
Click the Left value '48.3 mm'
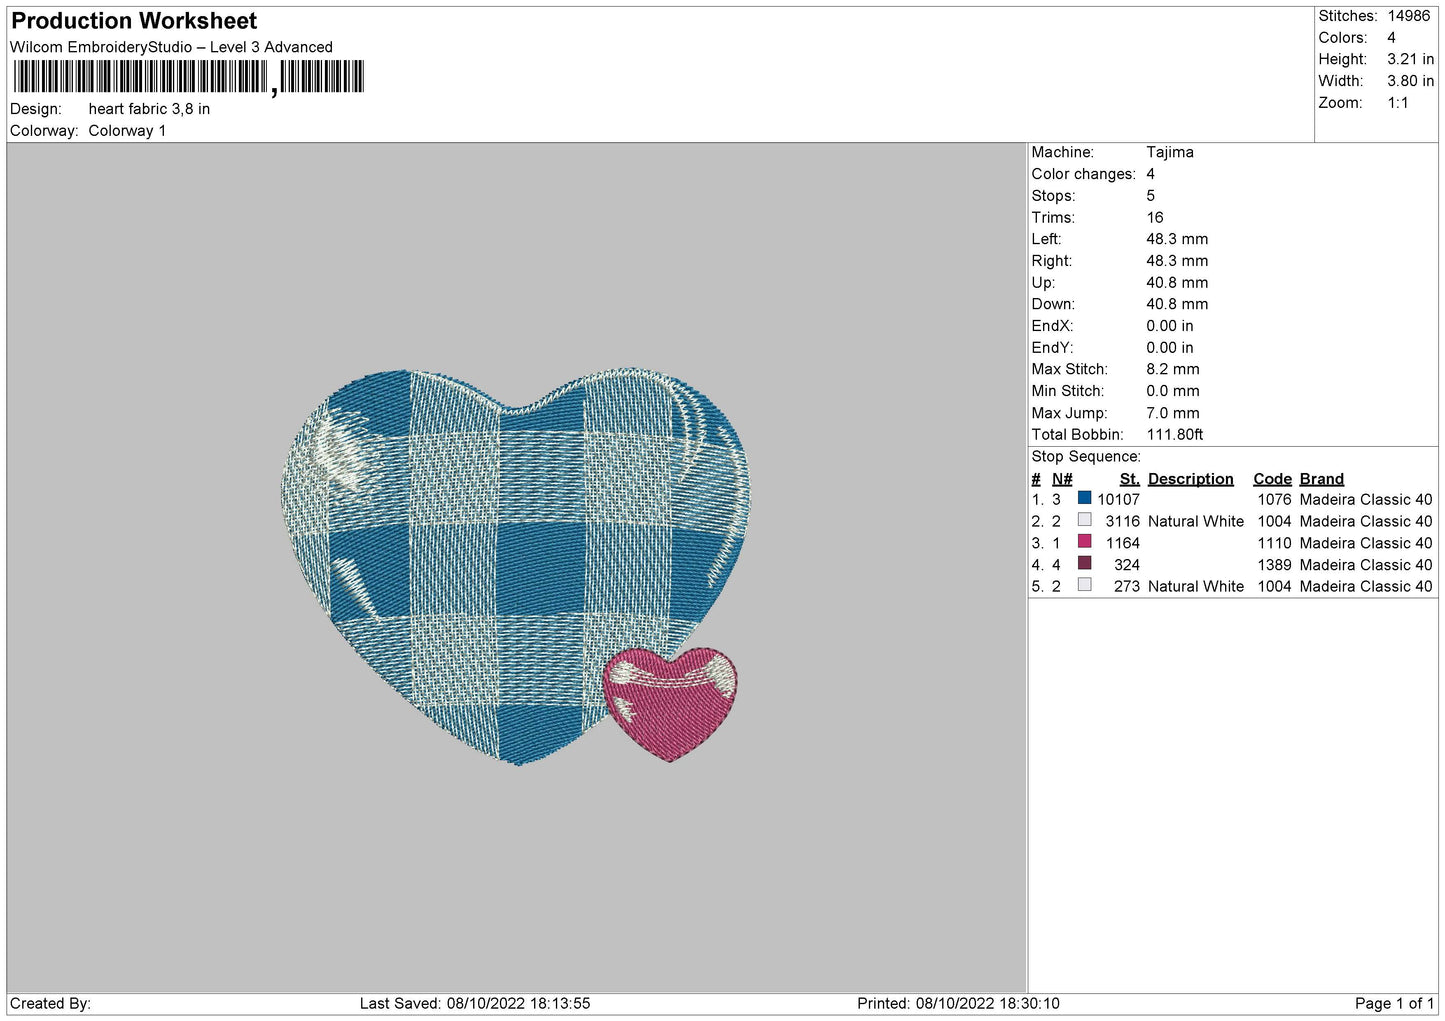pos(1177,239)
